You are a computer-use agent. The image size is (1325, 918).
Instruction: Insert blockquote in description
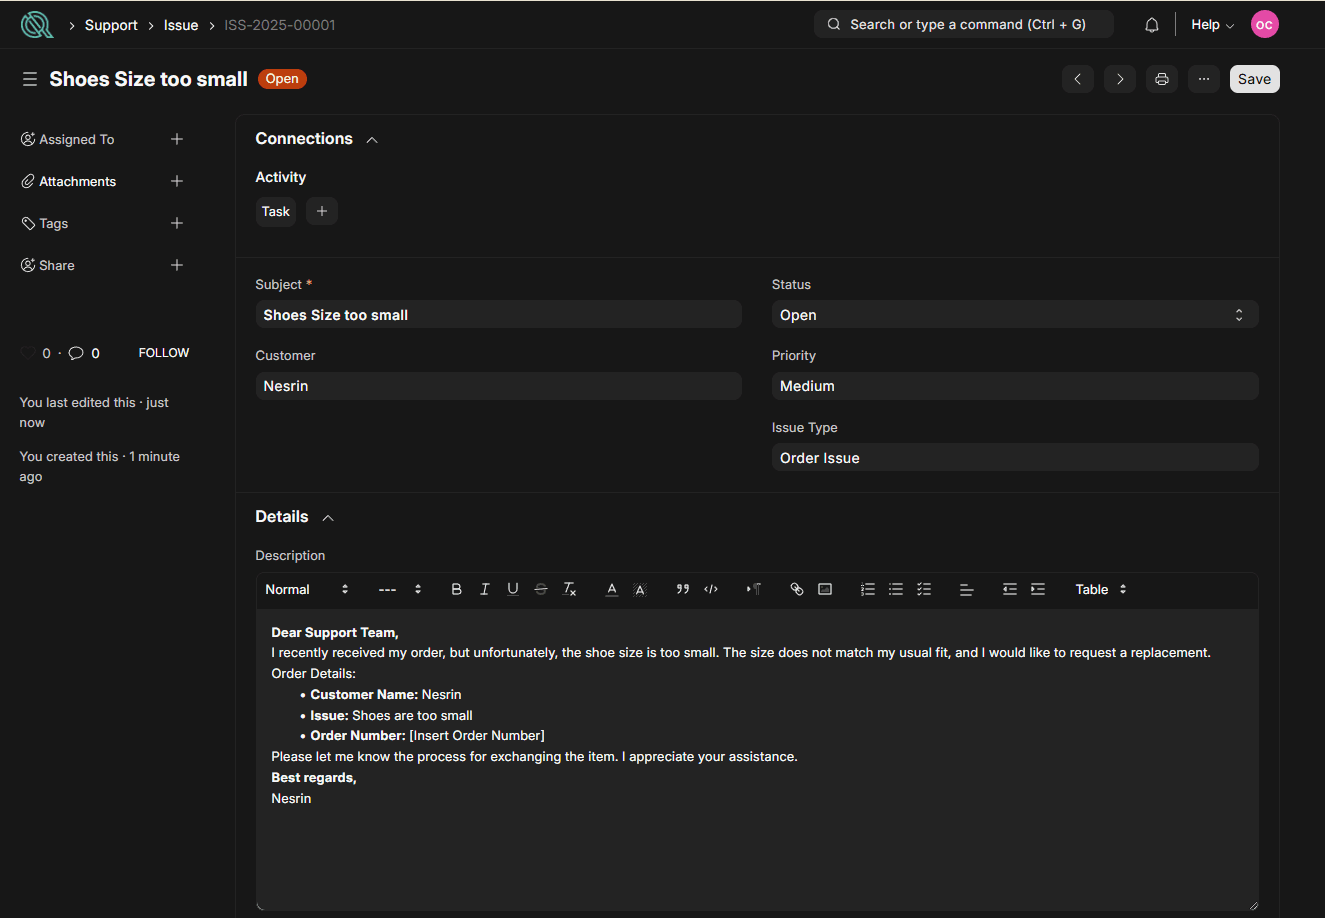tap(683, 589)
